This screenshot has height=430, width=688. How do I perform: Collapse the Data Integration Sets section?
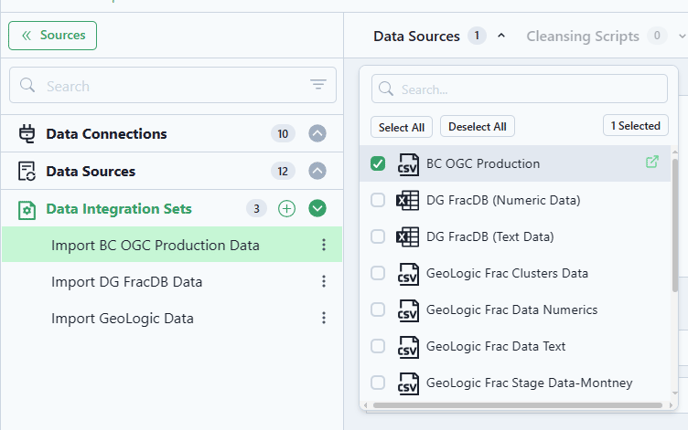click(x=317, y=208)
